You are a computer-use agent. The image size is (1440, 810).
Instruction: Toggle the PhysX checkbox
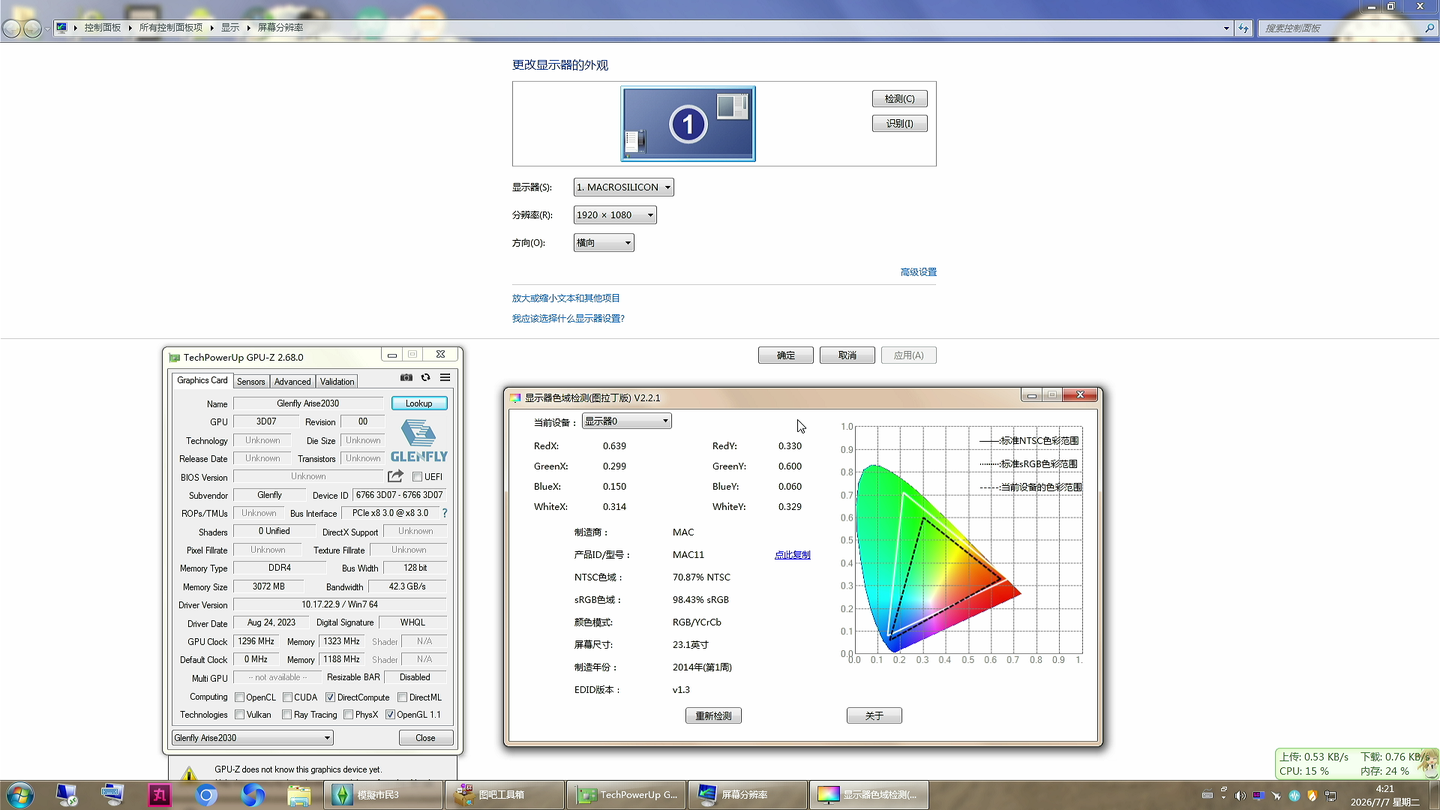tap(347, 715)
